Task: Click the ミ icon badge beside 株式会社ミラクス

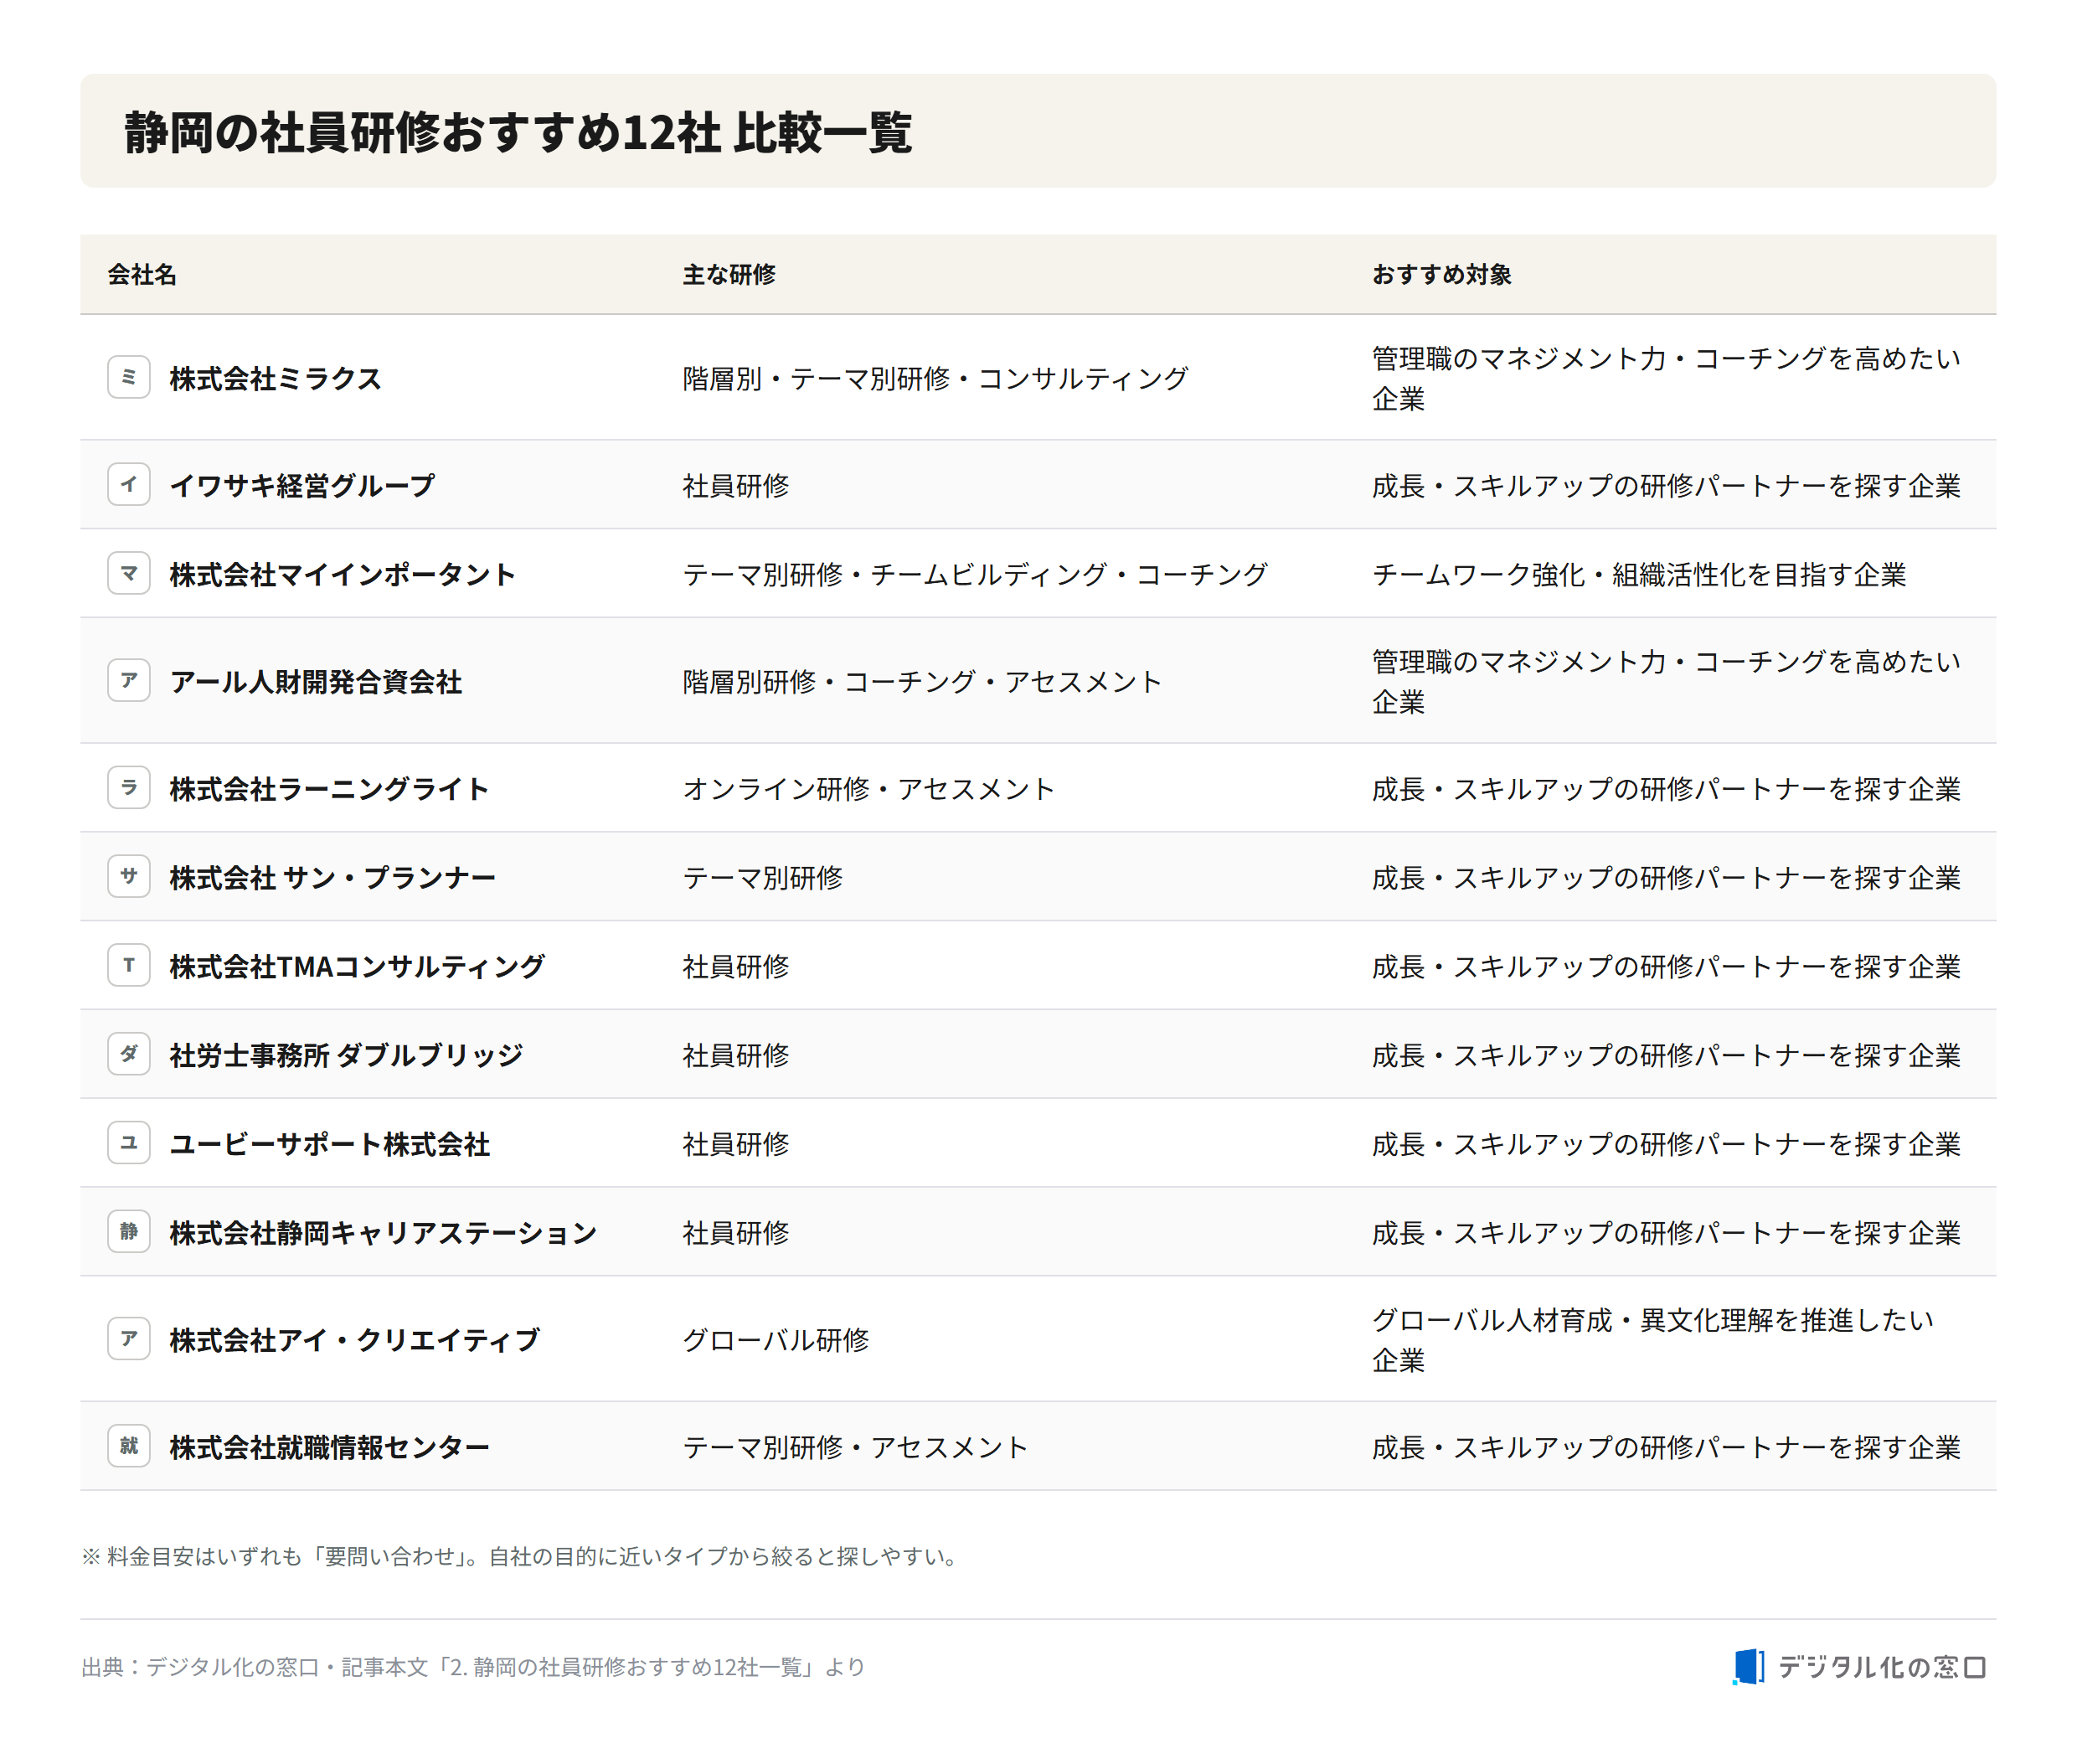Action: point(129,377)
